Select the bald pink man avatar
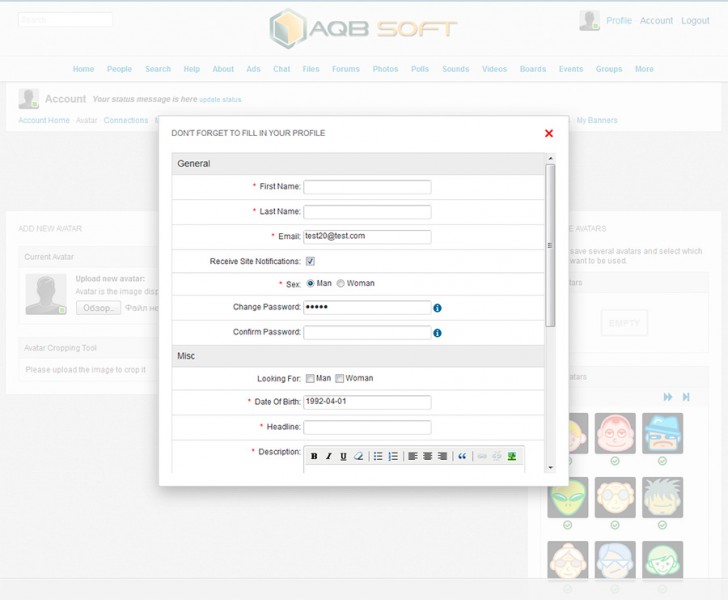Screen dimensions: 728x600 click(615, 433)
